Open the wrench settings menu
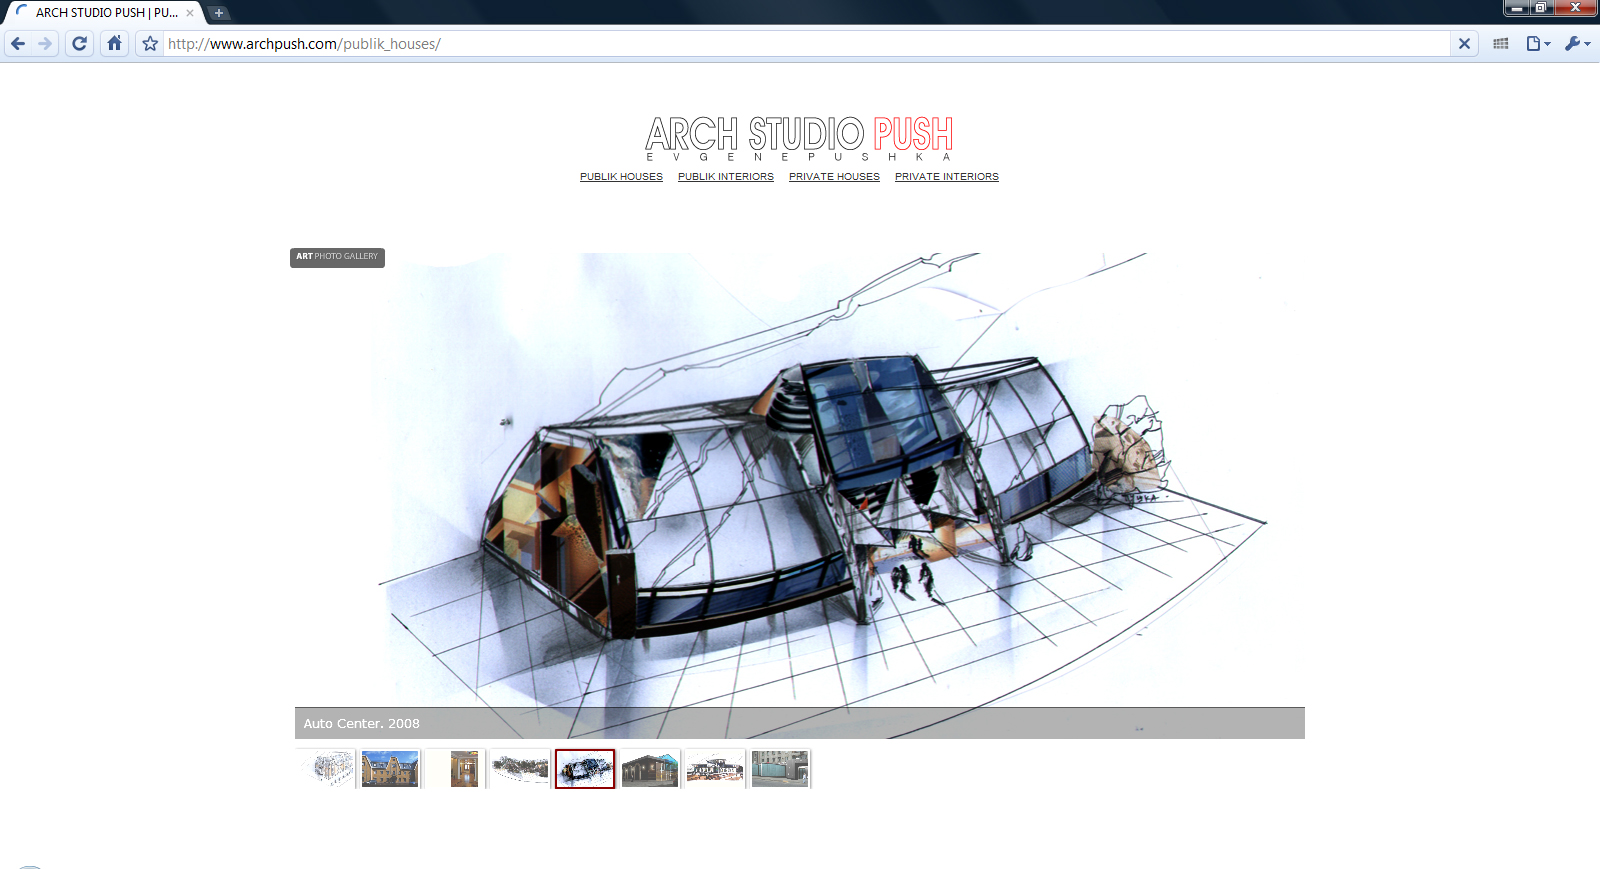Viewport: 1600px width, 869px height. (1577, 44)
